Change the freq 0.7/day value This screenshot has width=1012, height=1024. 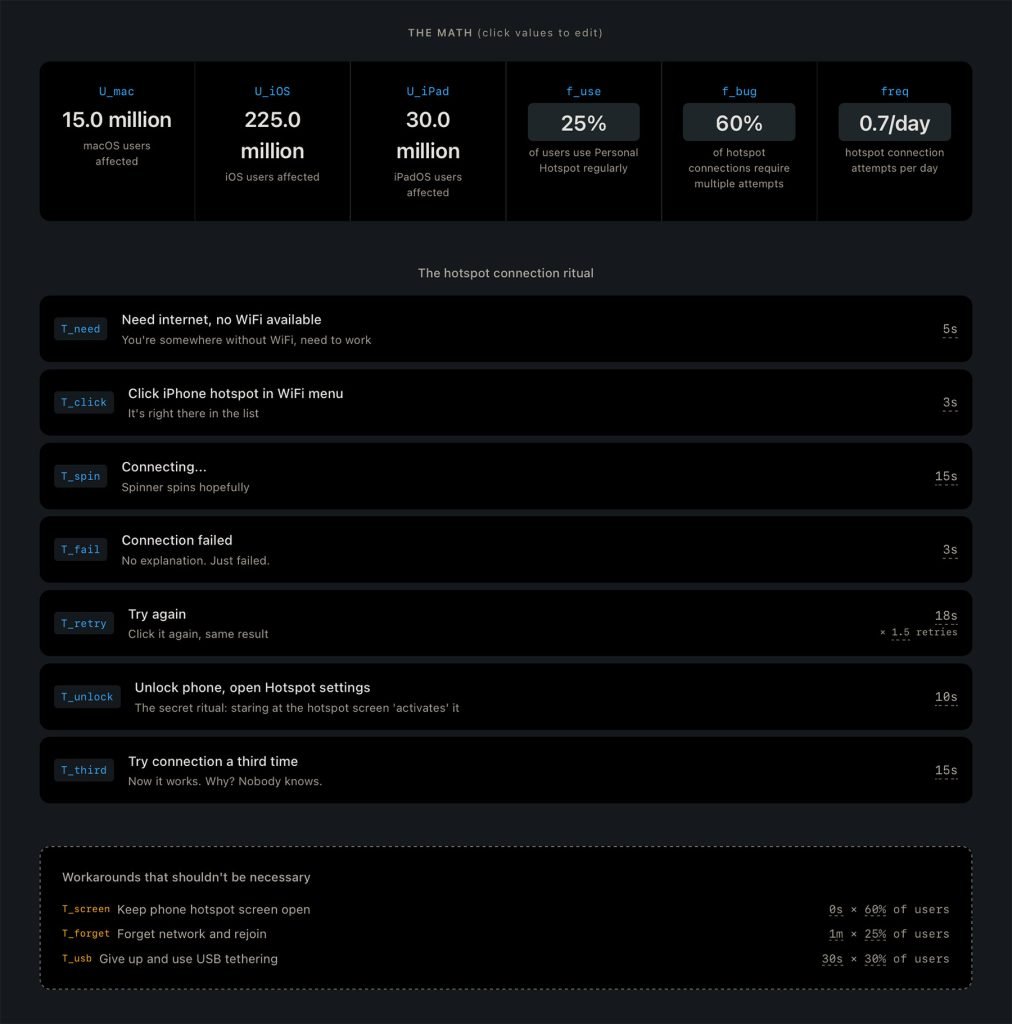[x=894, y=123]
